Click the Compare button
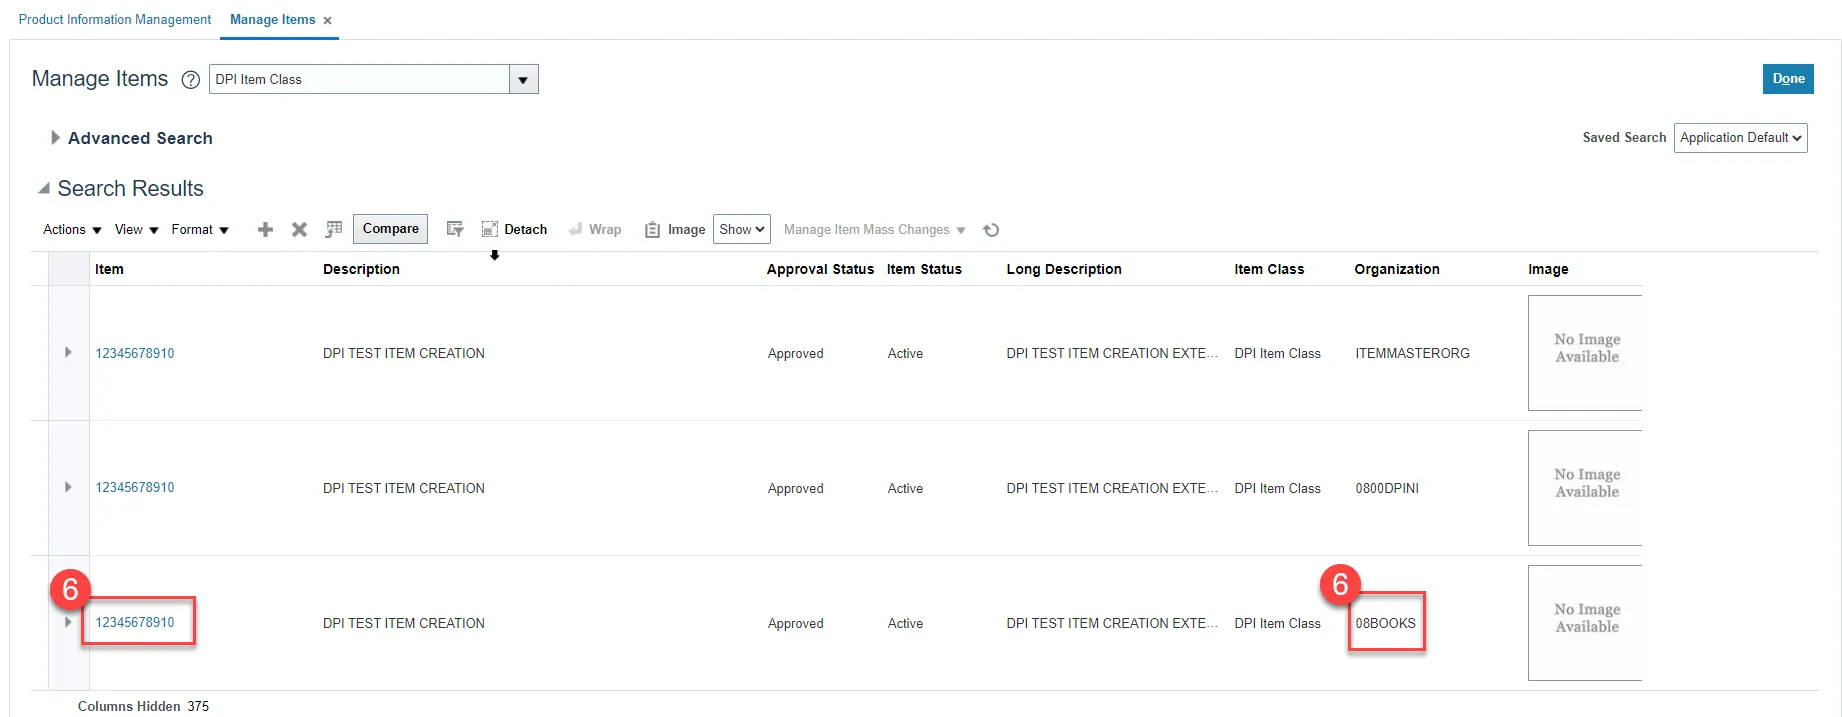Image resolution: width=1842 pixels, height=717 pixels. tap(390, 229)
